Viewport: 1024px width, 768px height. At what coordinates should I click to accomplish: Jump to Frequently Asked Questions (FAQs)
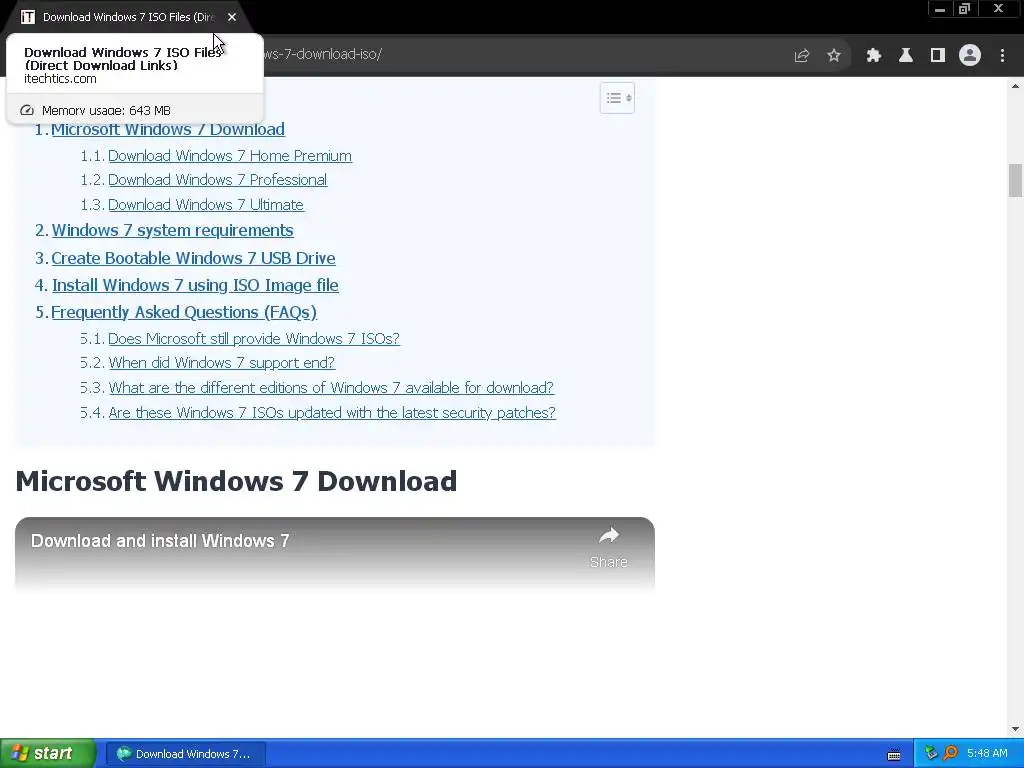[184, 312]
